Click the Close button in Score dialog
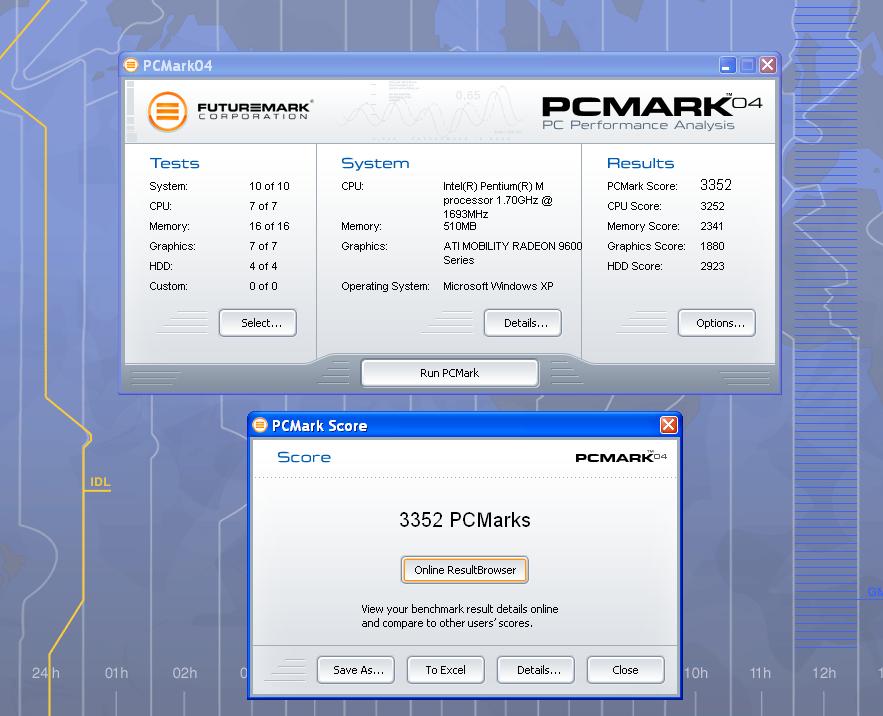Viewport: 883px width, 716px height. coord(626,670)
